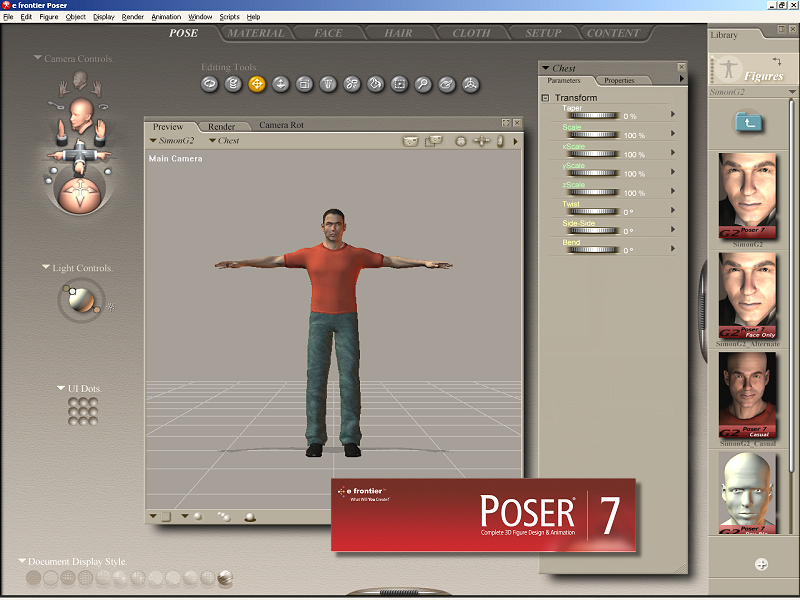The image size is (800, 600).
Task: Select the Rotate editing tool
Action: point(210,84)
